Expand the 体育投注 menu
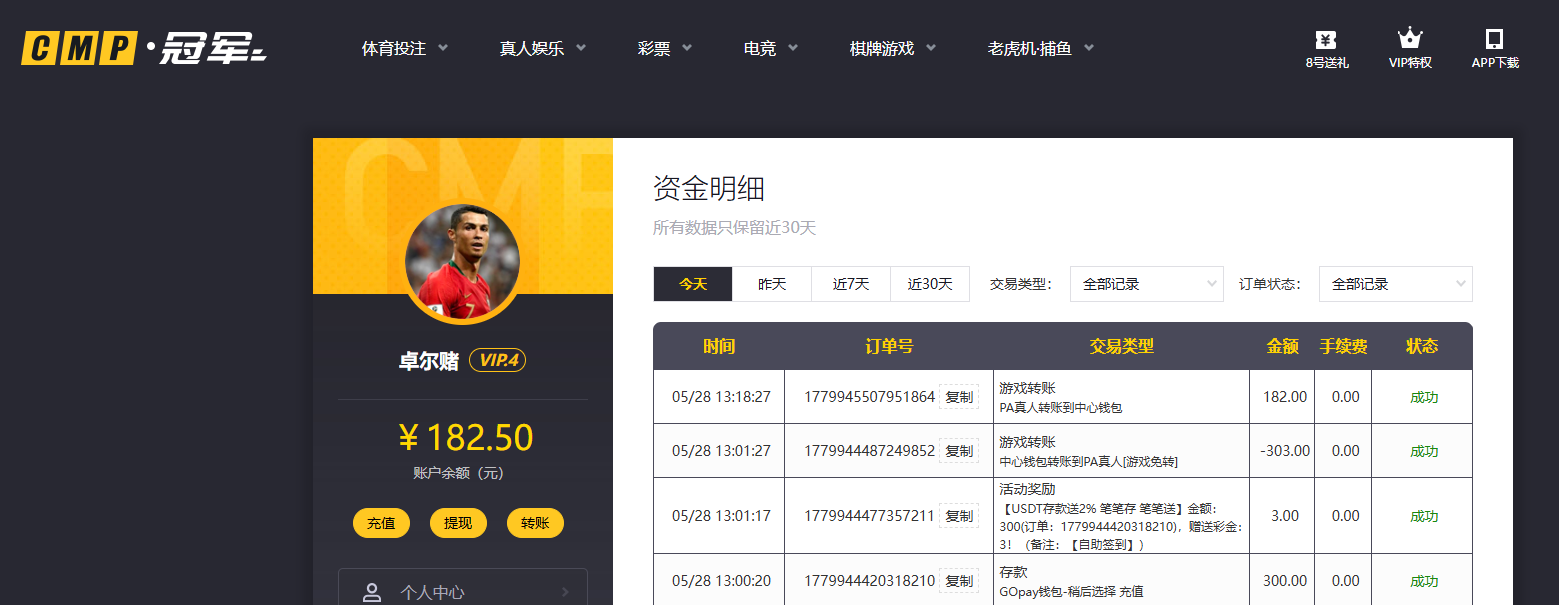This screenshot has width=1559, height=605. [405, 48]
